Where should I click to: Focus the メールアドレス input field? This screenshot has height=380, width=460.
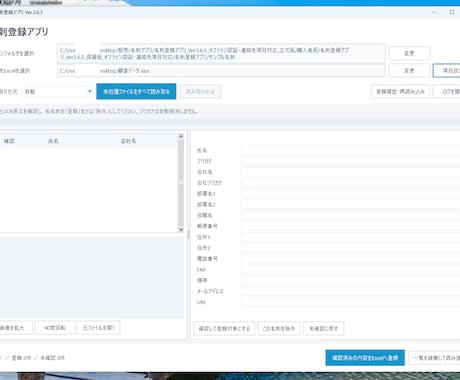click(x=351, y=291)
